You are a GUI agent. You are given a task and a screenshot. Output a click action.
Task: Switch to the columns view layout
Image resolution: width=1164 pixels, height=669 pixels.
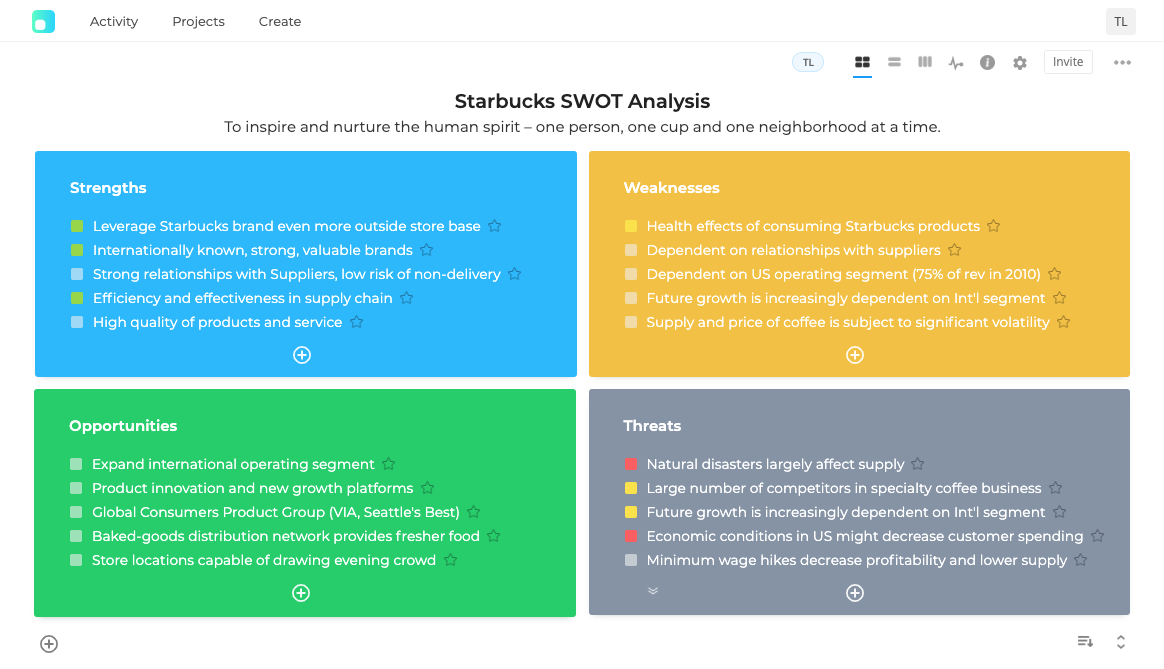coord(924,61)
